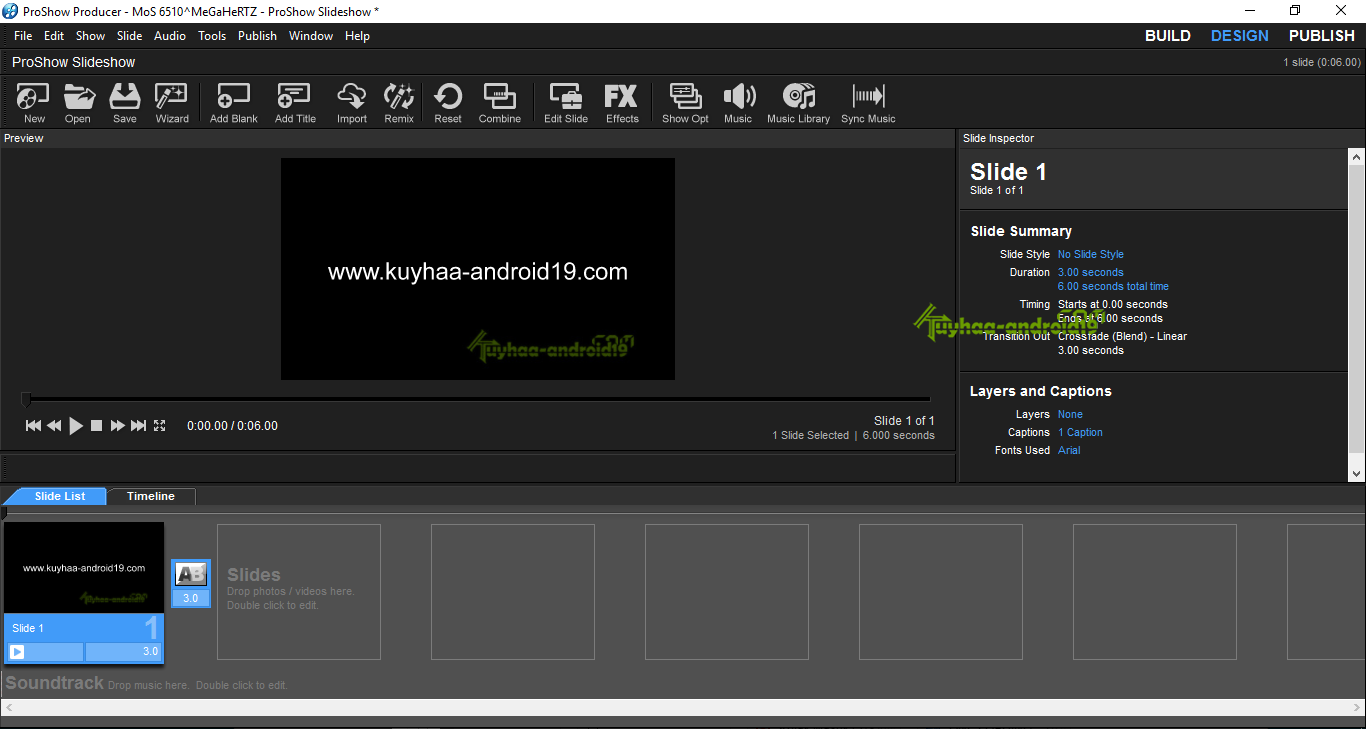Open the Window menu
The height and width of the screenshot is (729, 1366).
(x=311, y=36)
